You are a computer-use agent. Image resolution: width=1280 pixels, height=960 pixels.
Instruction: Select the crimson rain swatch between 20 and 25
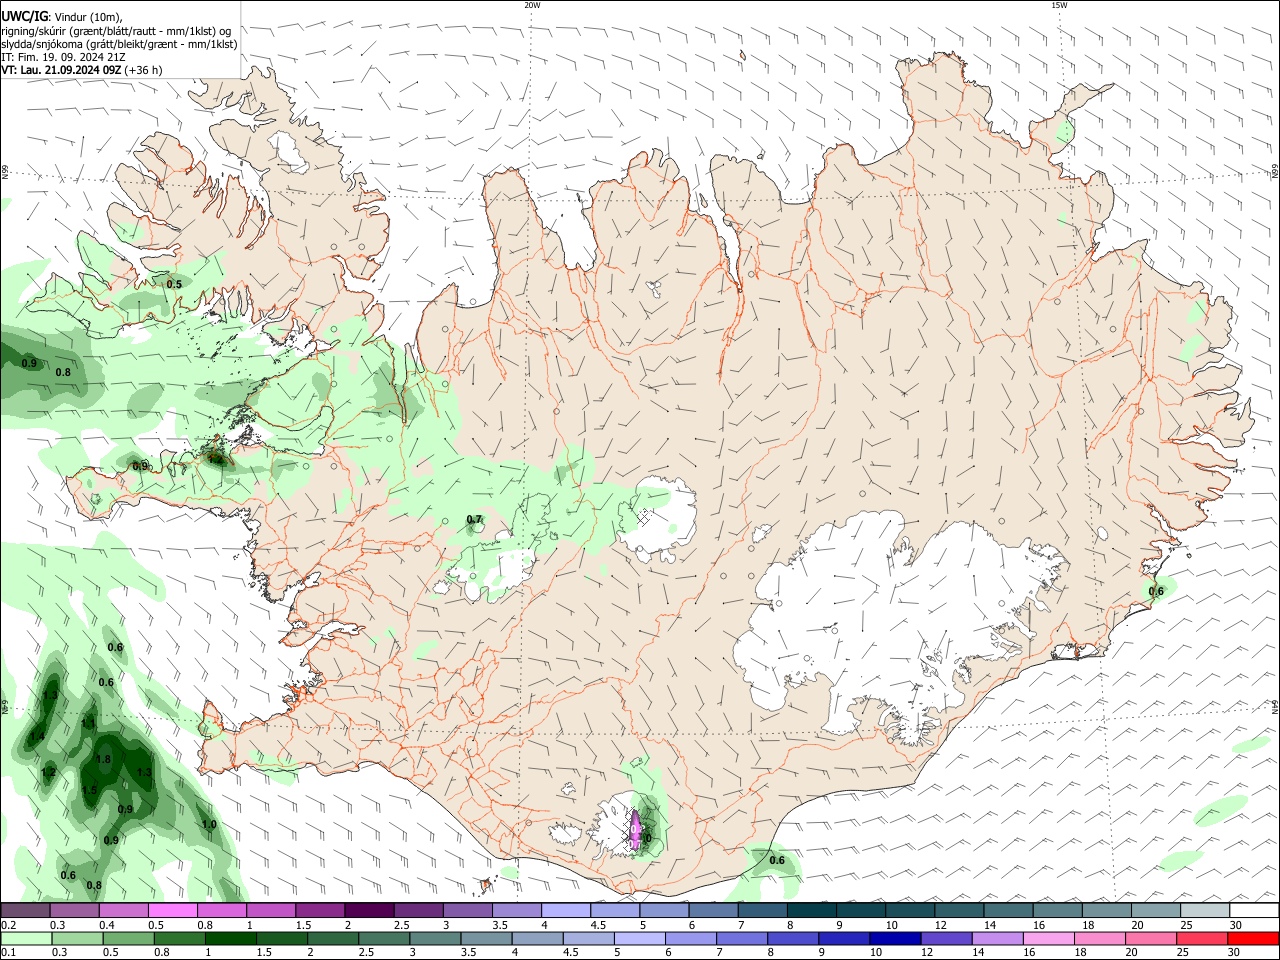click(x=1203, y=938)
